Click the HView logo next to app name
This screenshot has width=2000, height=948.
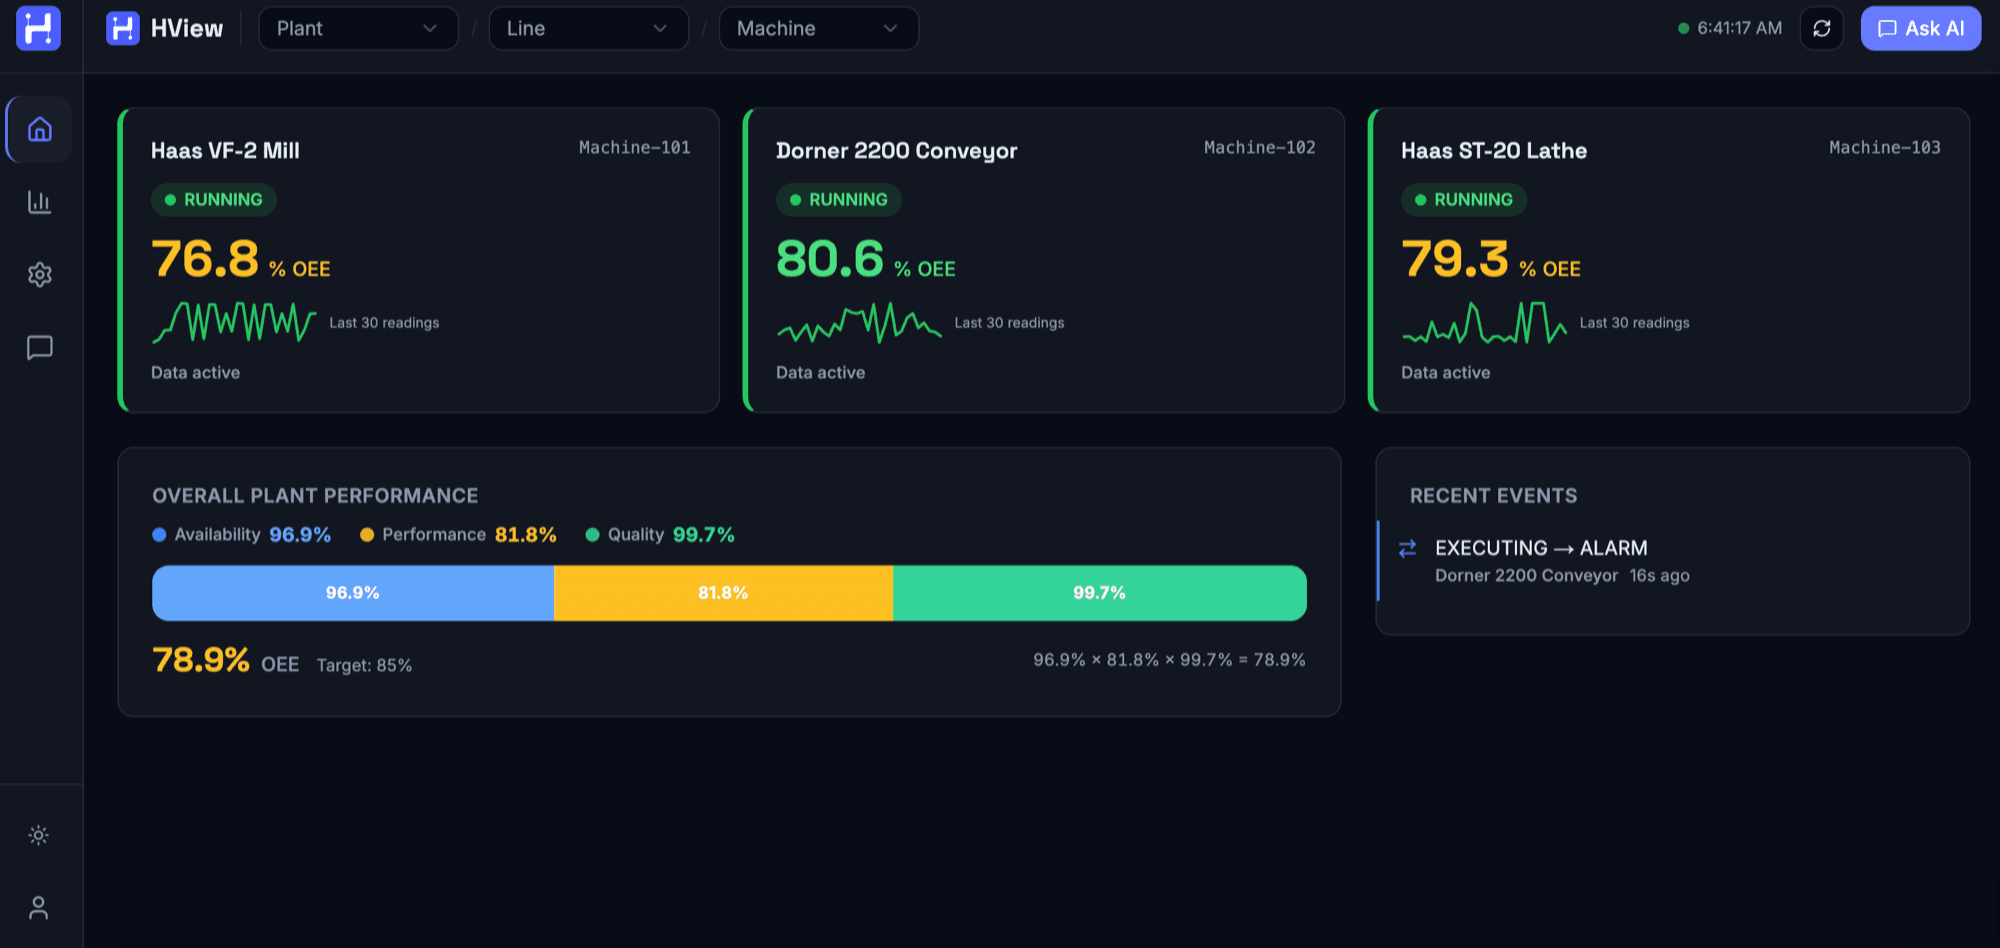coord(123,28)
